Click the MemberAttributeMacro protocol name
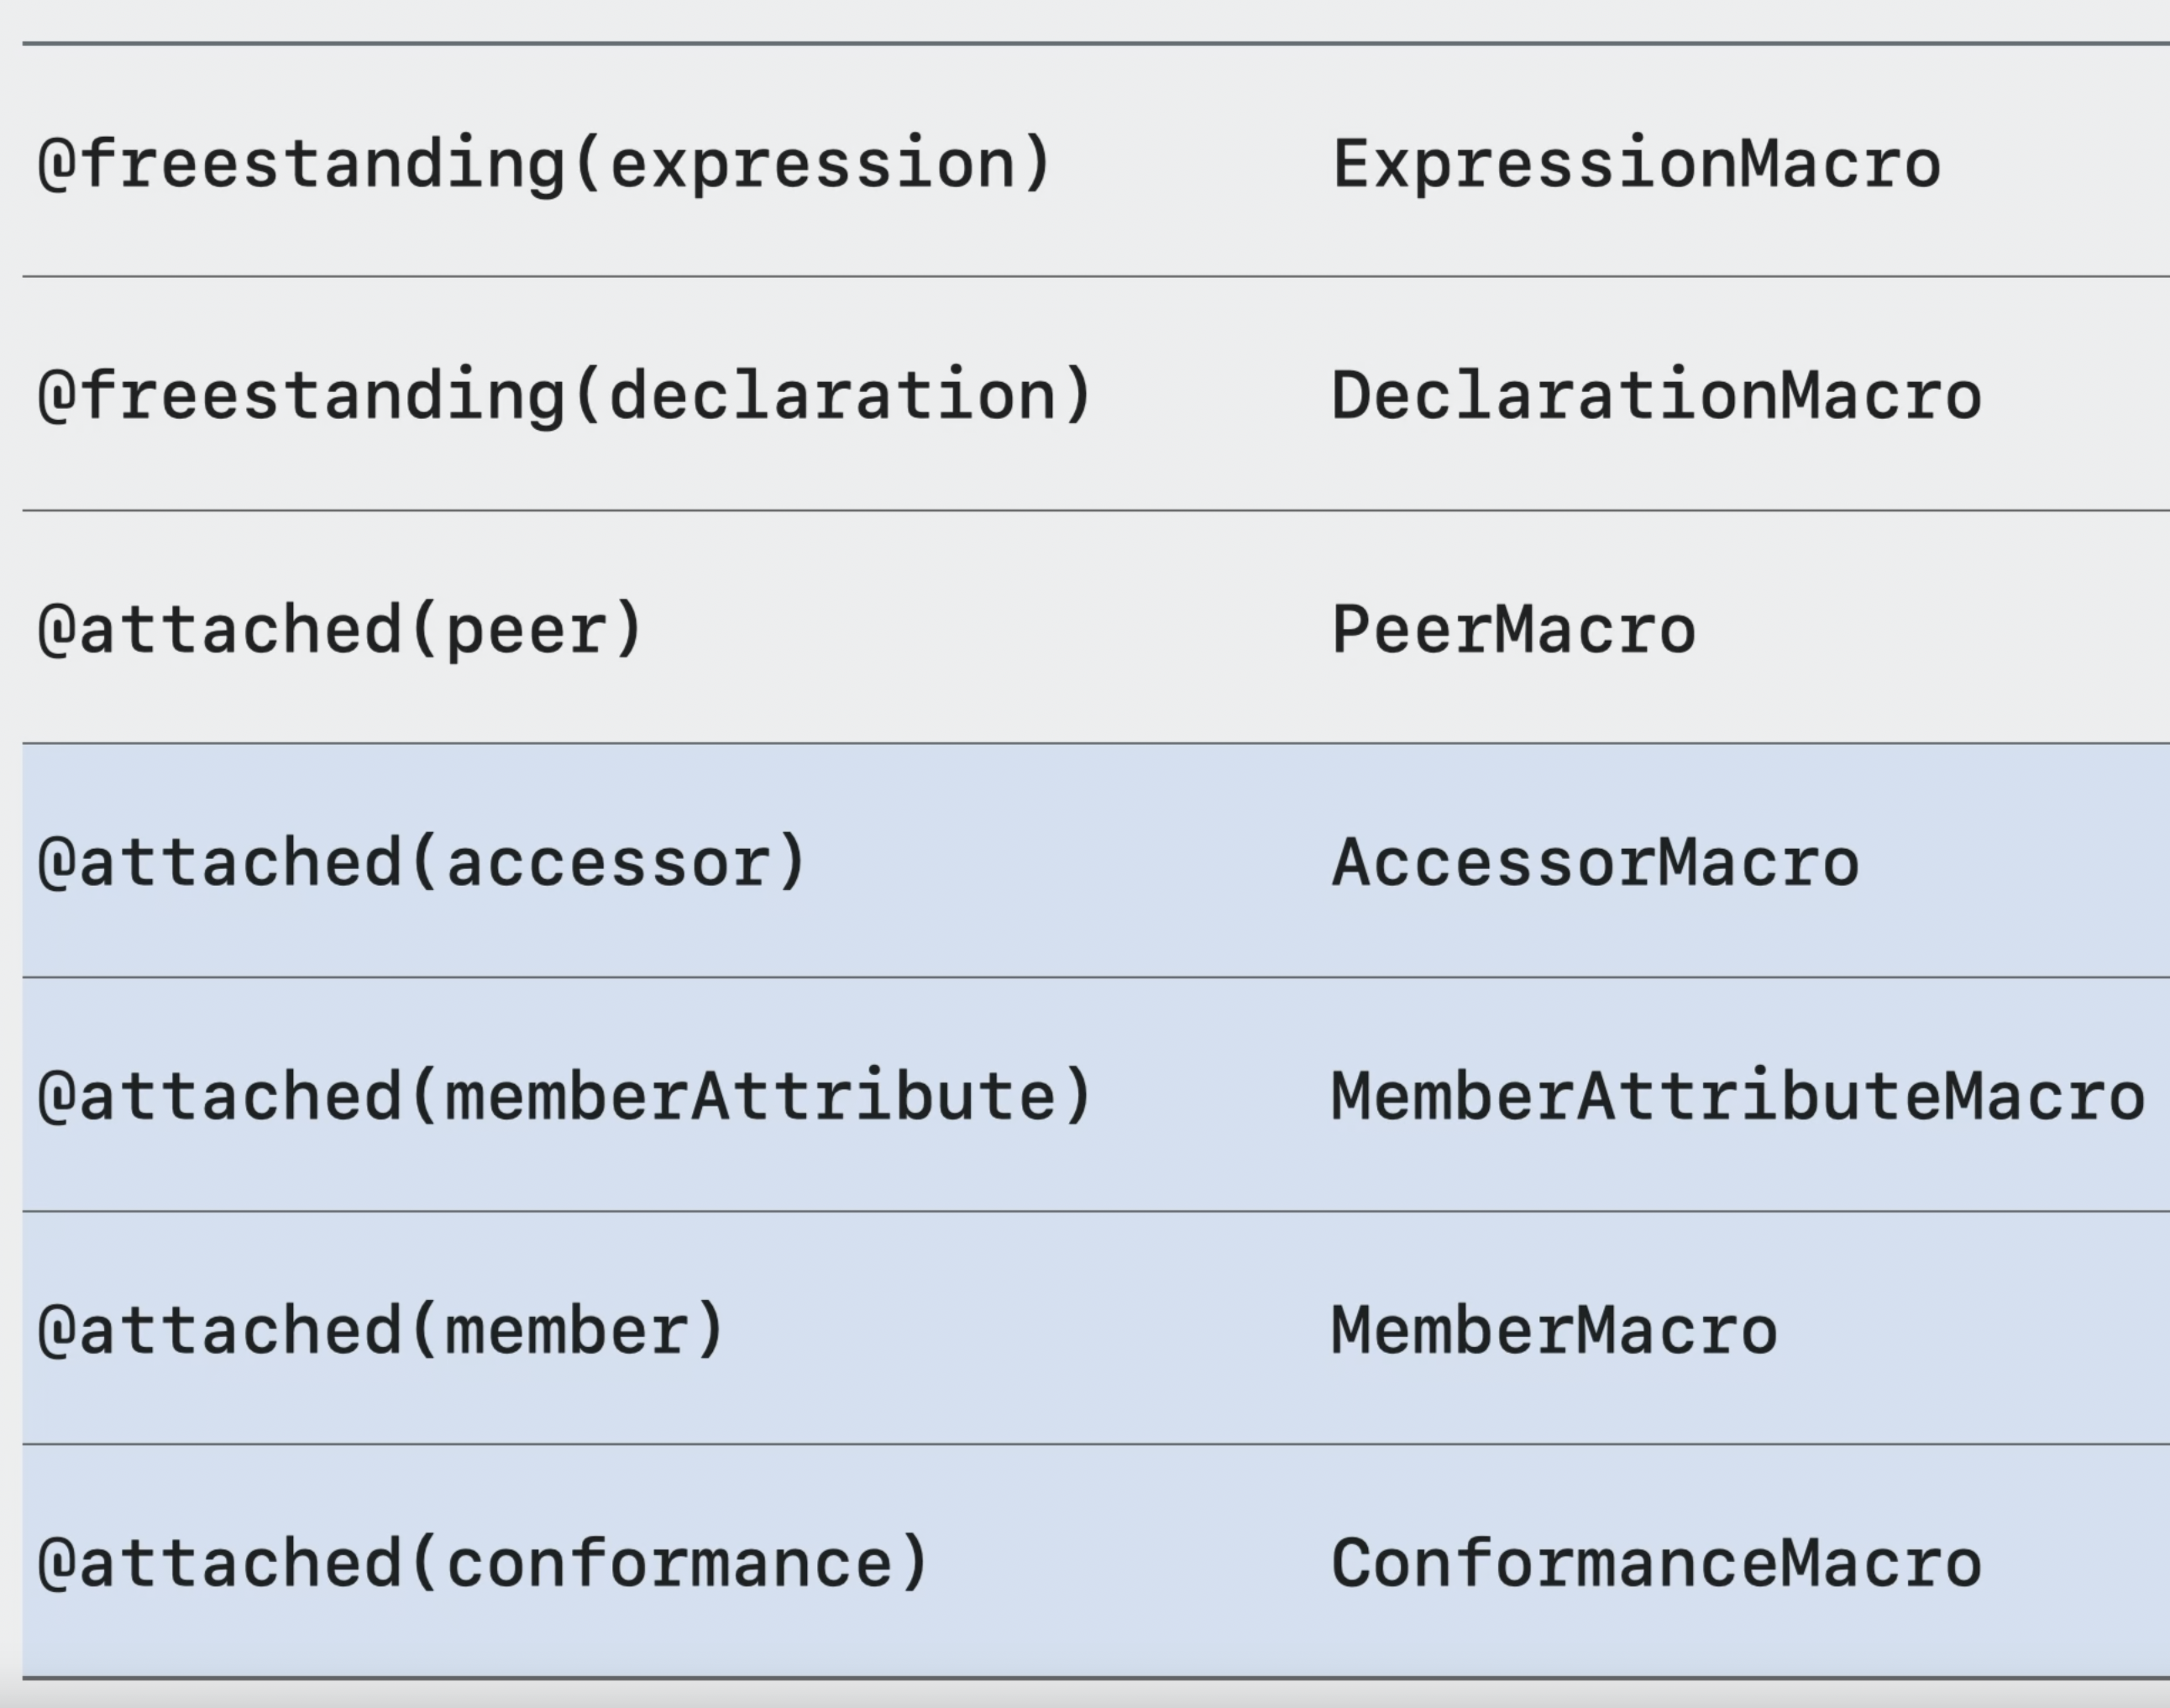This screenshot has height=1708, width=2170. point(1738,1097)
